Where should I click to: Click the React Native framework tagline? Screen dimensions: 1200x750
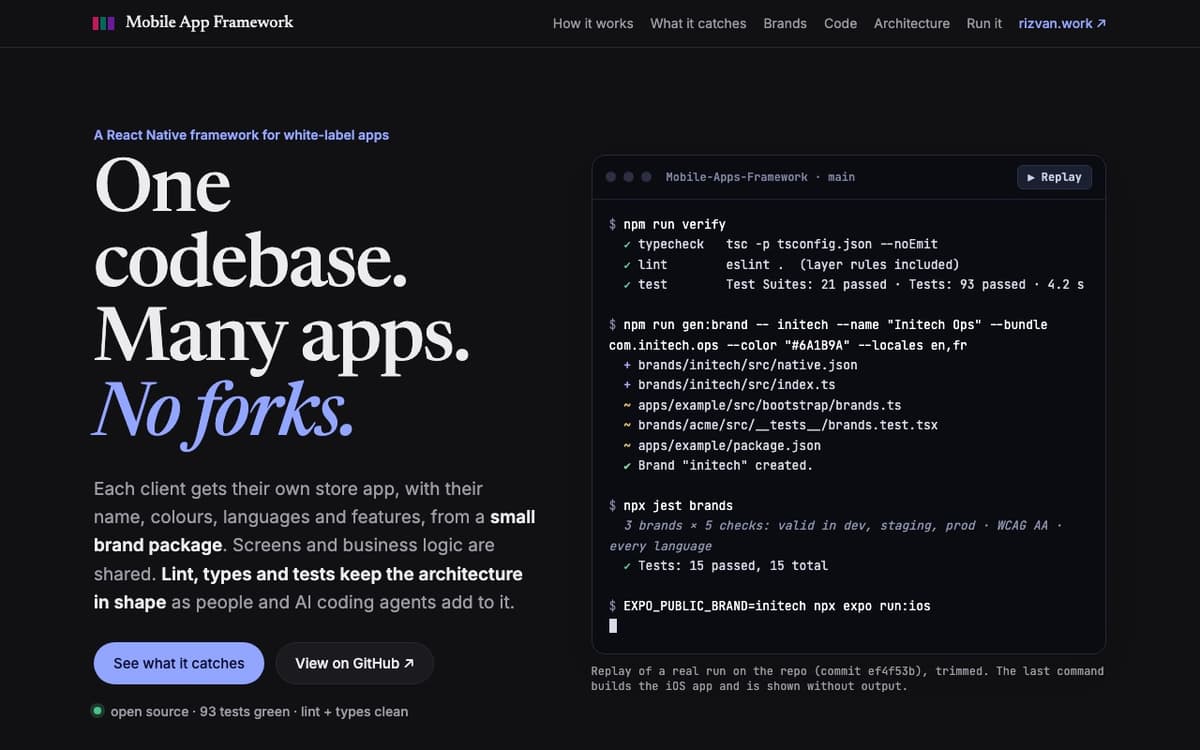(241, 134)
